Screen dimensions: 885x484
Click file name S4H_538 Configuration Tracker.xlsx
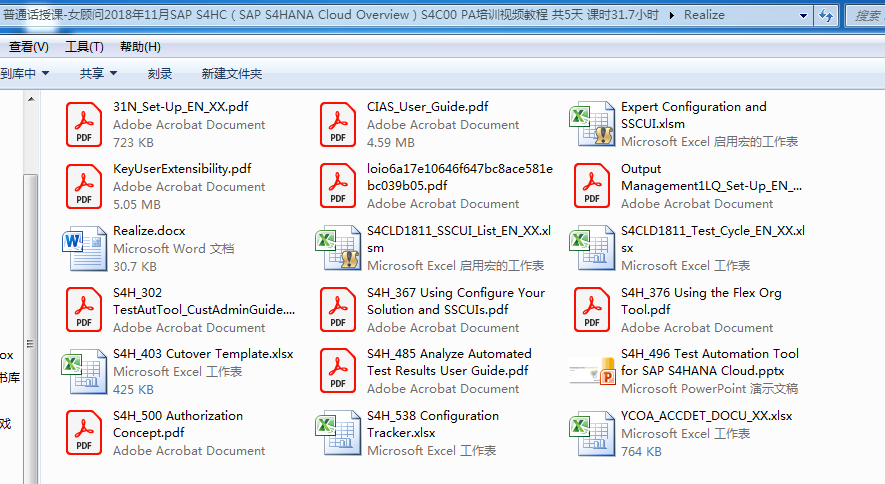pyautogui.click(x=433, y=424)
